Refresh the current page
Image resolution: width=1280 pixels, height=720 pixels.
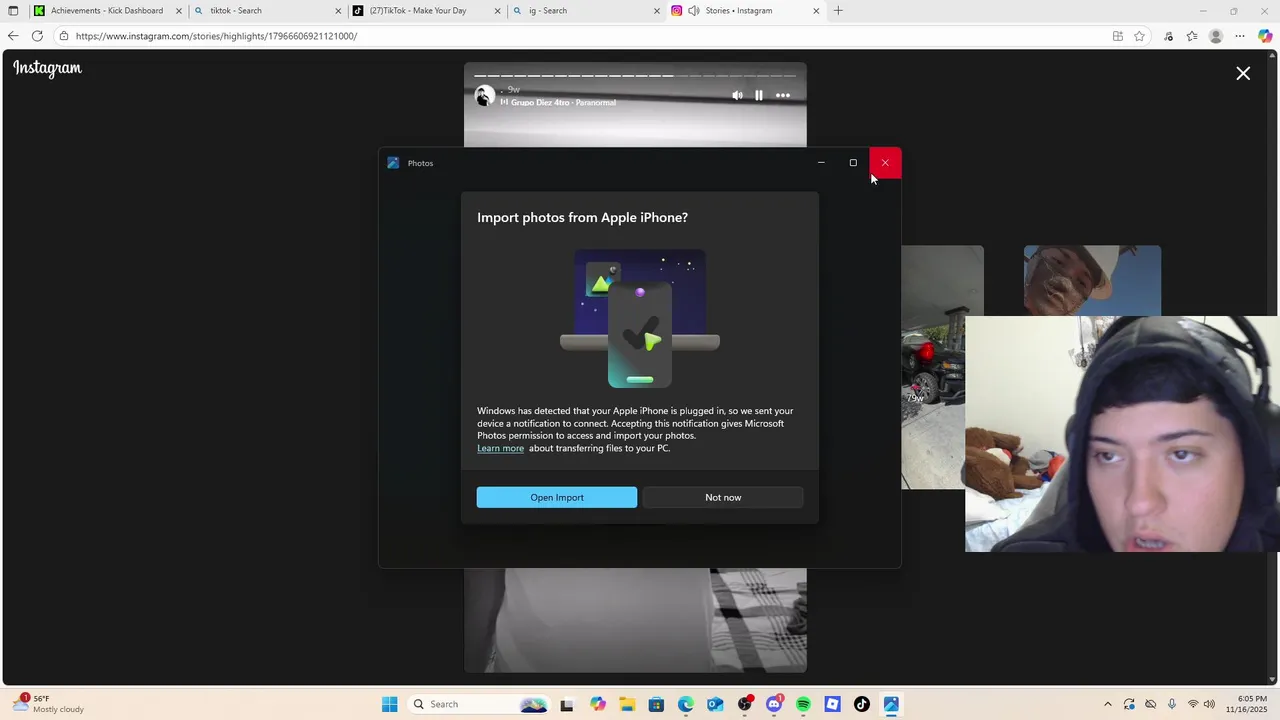37,36
